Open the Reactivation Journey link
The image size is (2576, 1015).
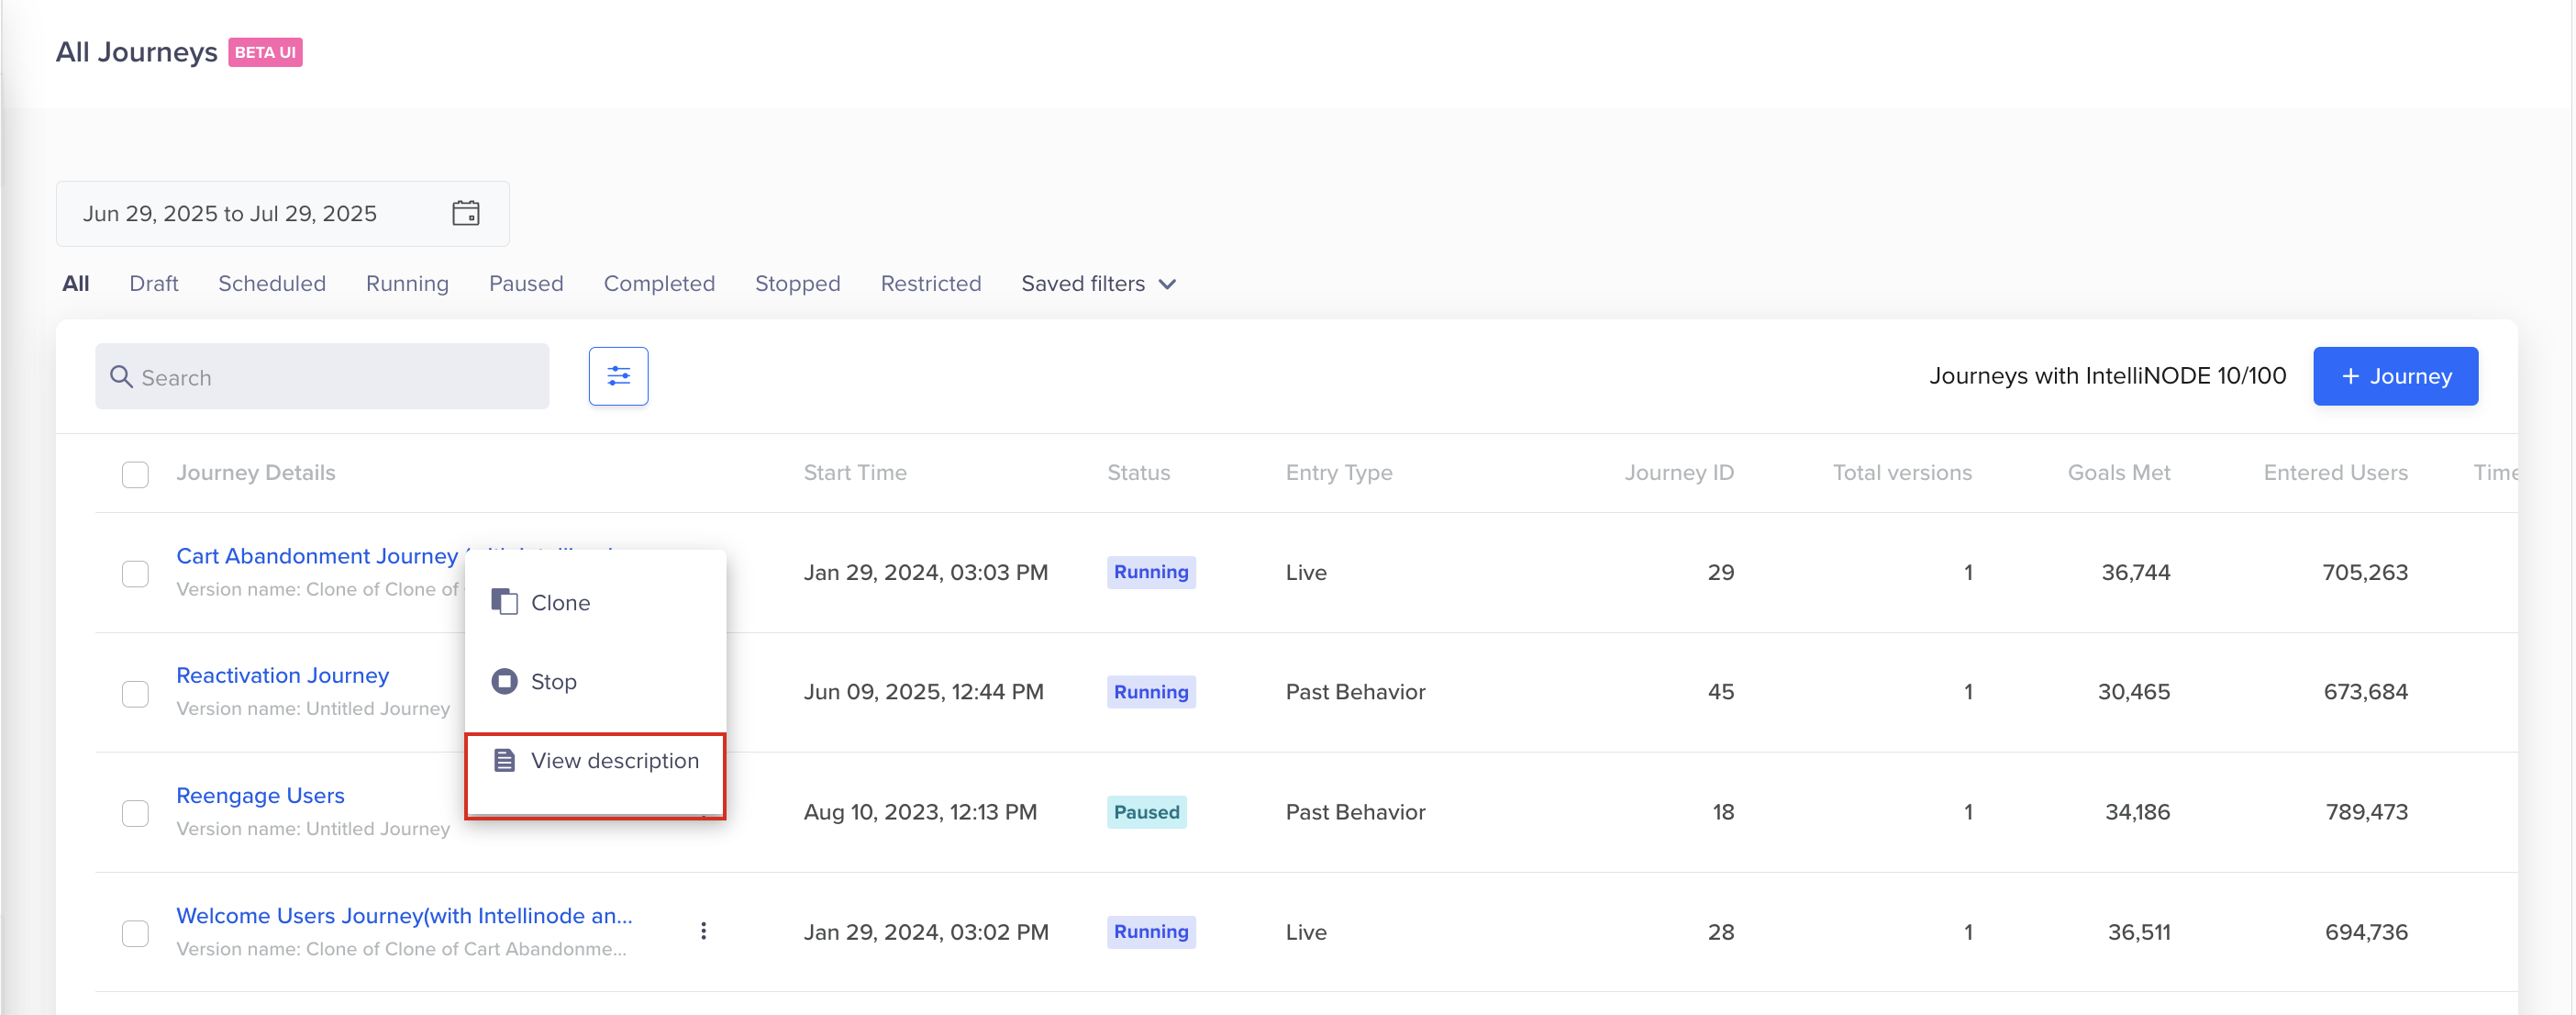tap(283, 675)
